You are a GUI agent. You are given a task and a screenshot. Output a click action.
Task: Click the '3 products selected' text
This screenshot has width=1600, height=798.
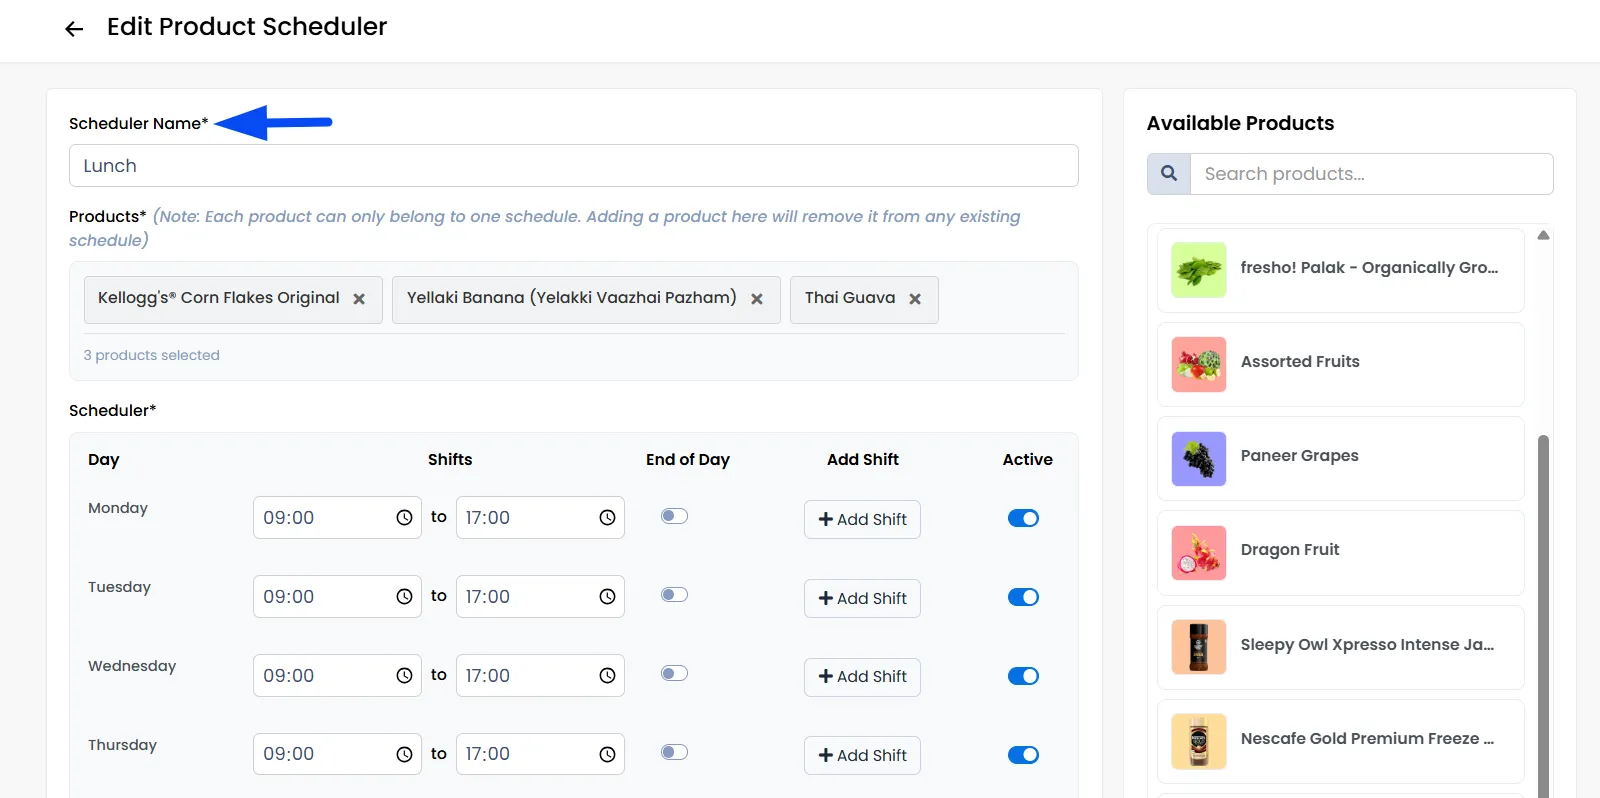pyautogui.click(x=151, y=355)
